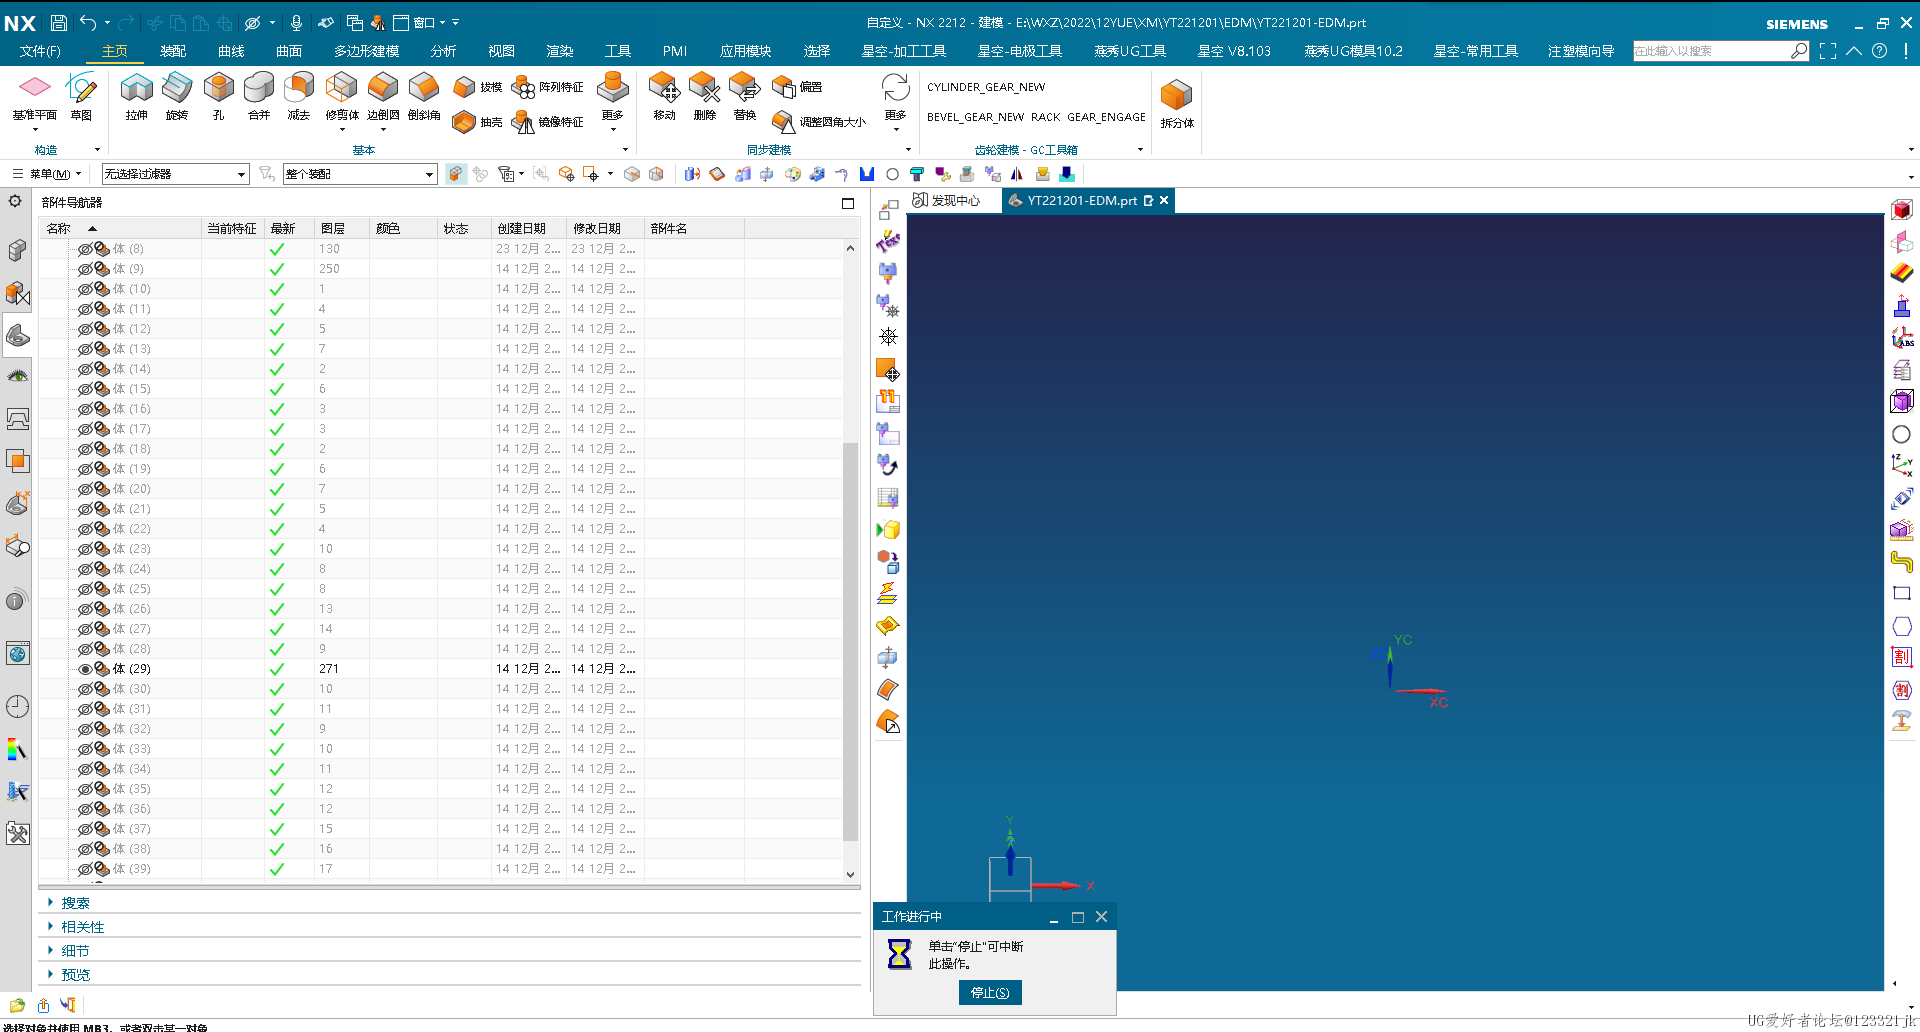Close the YT221201-EDM.prt document tab

tap(1163, 201)
